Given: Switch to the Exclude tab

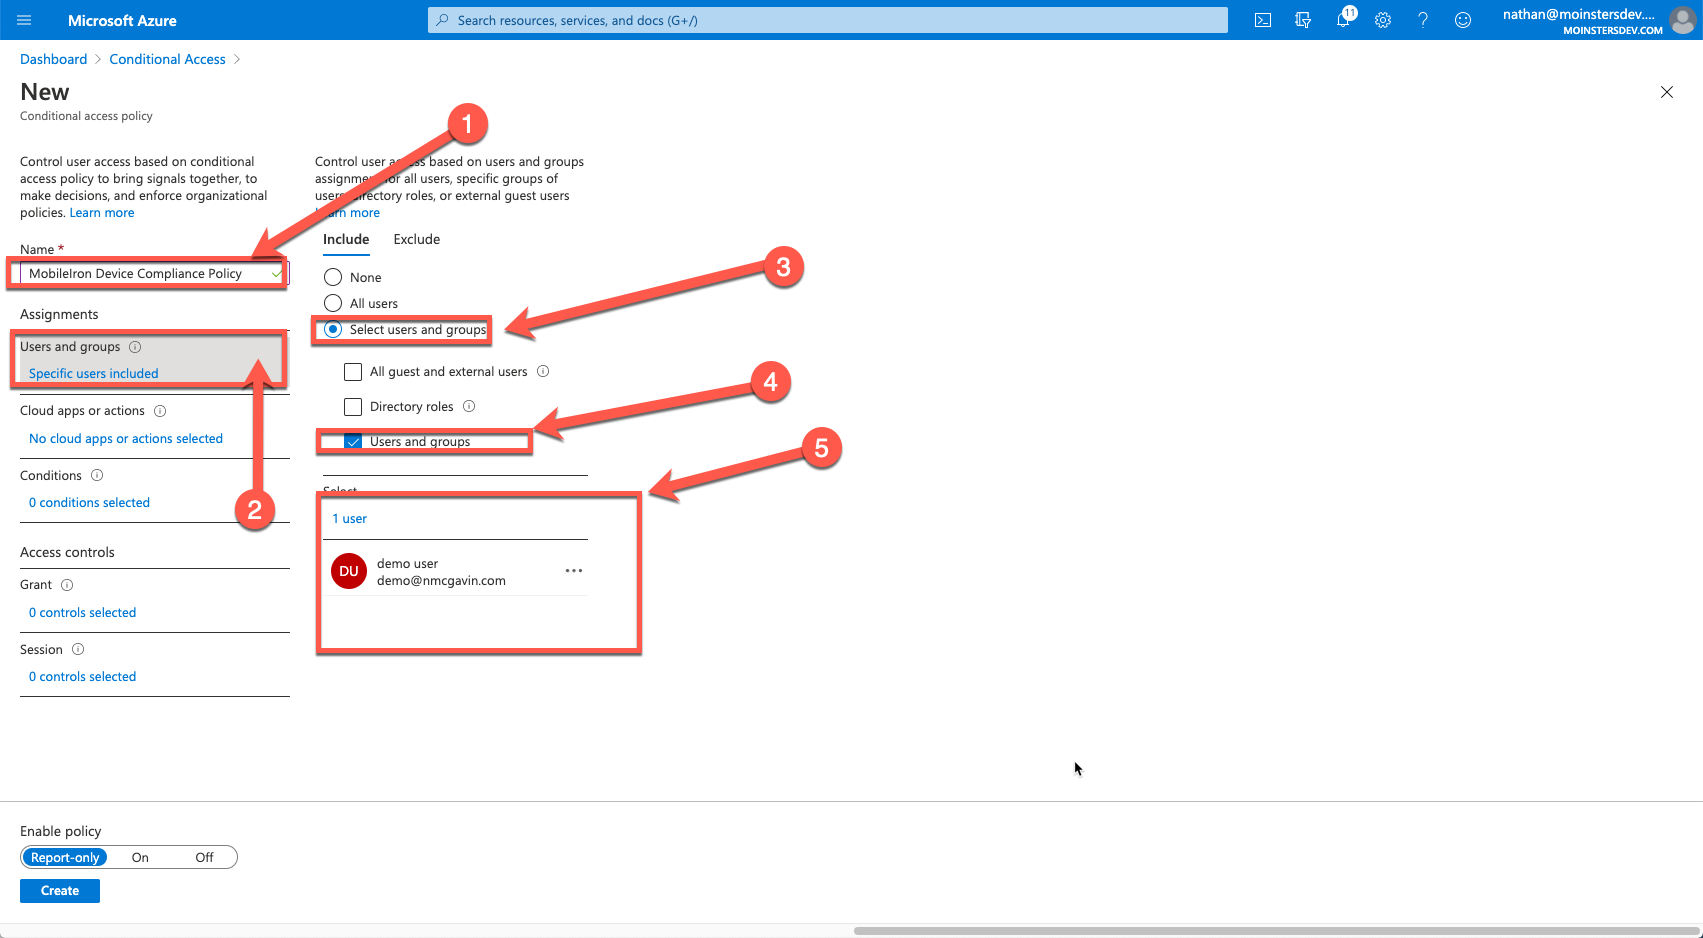Looking at the screenshot, I should point(416,239).
